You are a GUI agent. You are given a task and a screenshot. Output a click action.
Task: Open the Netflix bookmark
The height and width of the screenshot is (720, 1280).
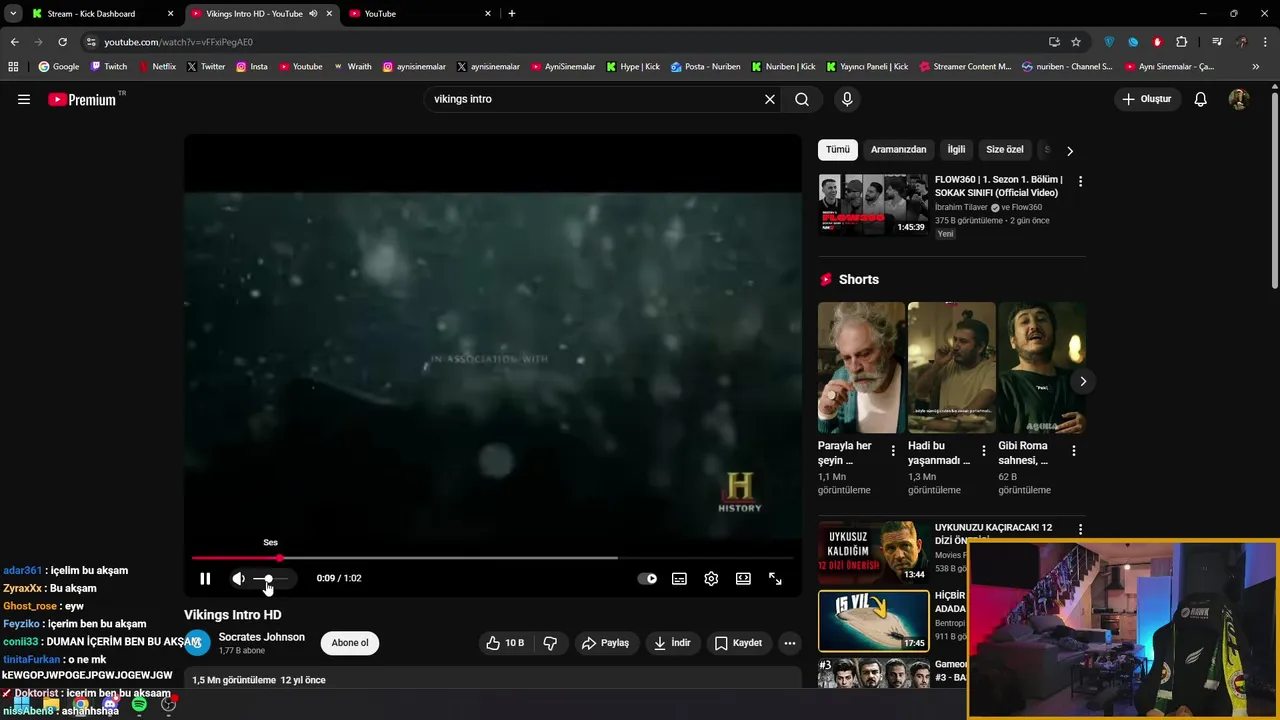click(156, 67)
